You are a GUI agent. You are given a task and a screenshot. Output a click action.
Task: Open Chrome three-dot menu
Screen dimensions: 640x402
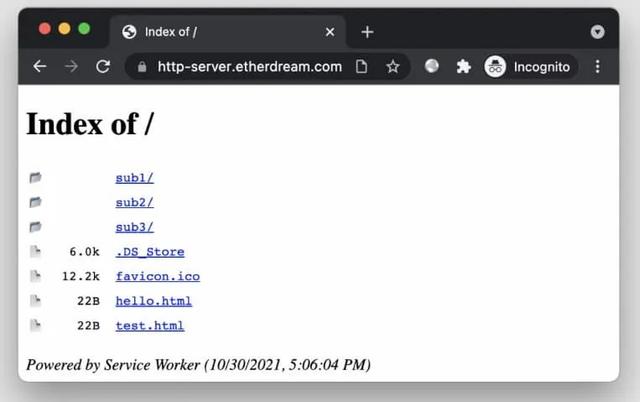pos(598,67)
